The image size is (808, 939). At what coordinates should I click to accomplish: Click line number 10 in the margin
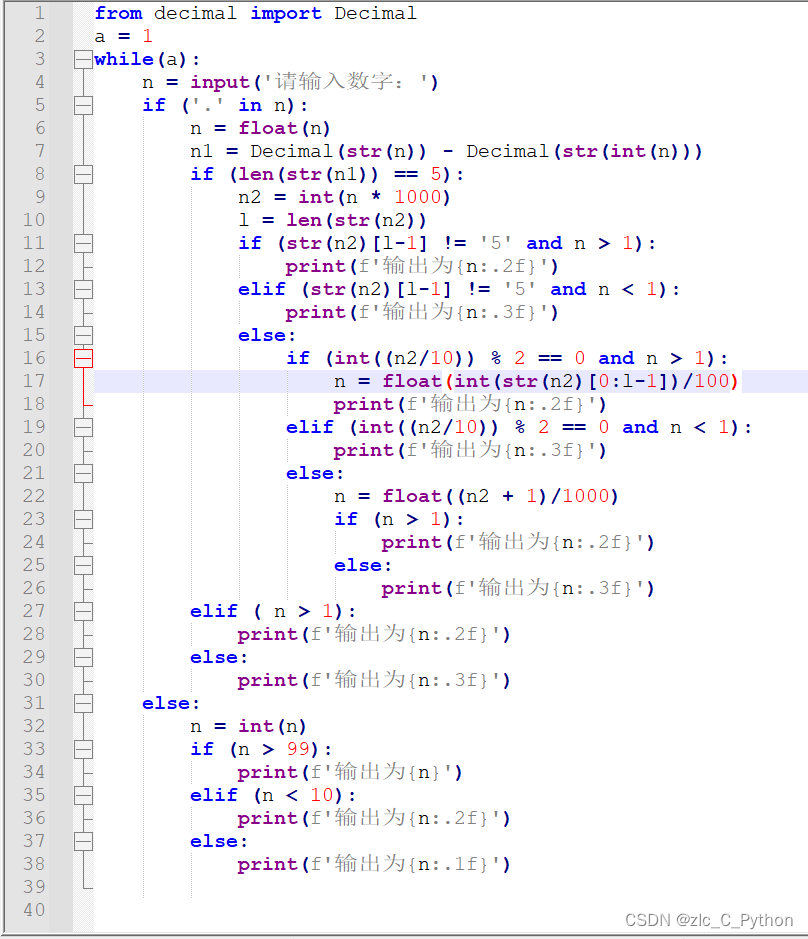click(x=34, y=220)
